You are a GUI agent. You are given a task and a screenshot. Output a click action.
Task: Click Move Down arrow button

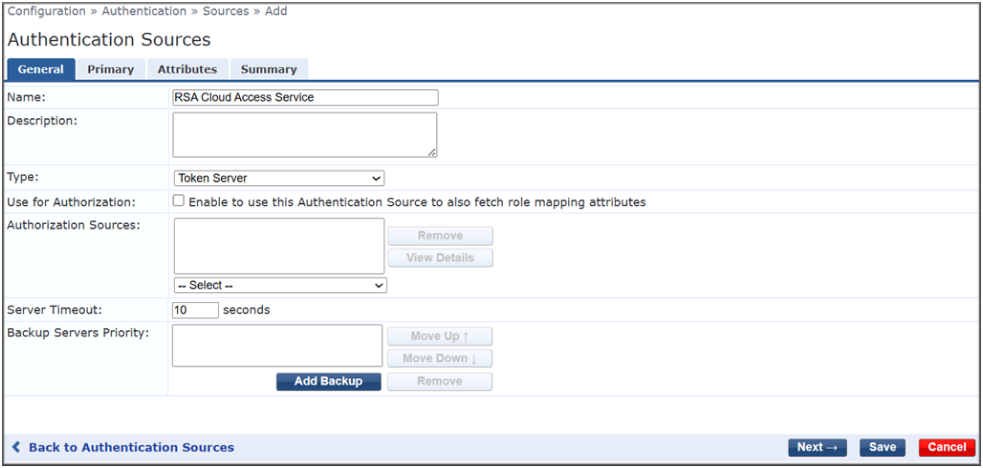(439, 358)
